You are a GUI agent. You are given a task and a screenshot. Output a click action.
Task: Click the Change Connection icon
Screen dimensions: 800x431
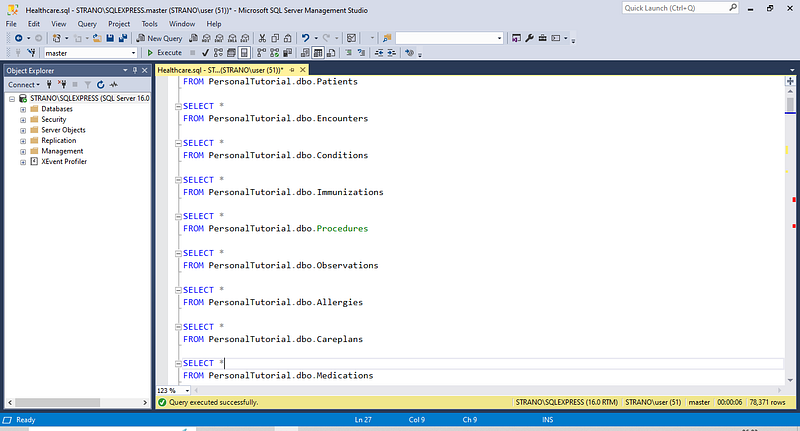point(32,53)
